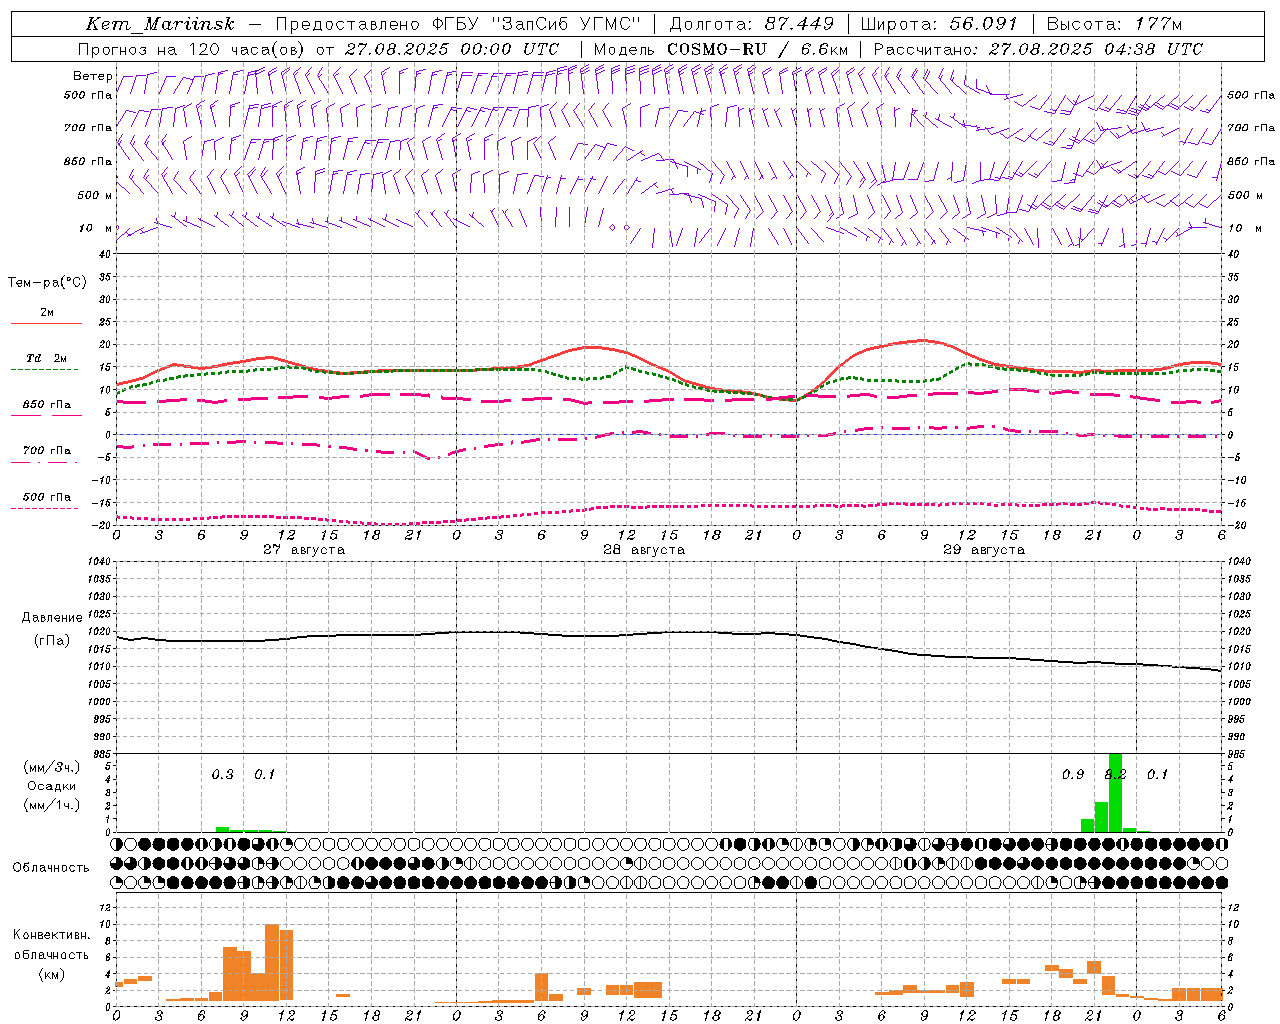
Task: Click the longitude value "Долгота: 87.449"
Action: click(751, 24)
